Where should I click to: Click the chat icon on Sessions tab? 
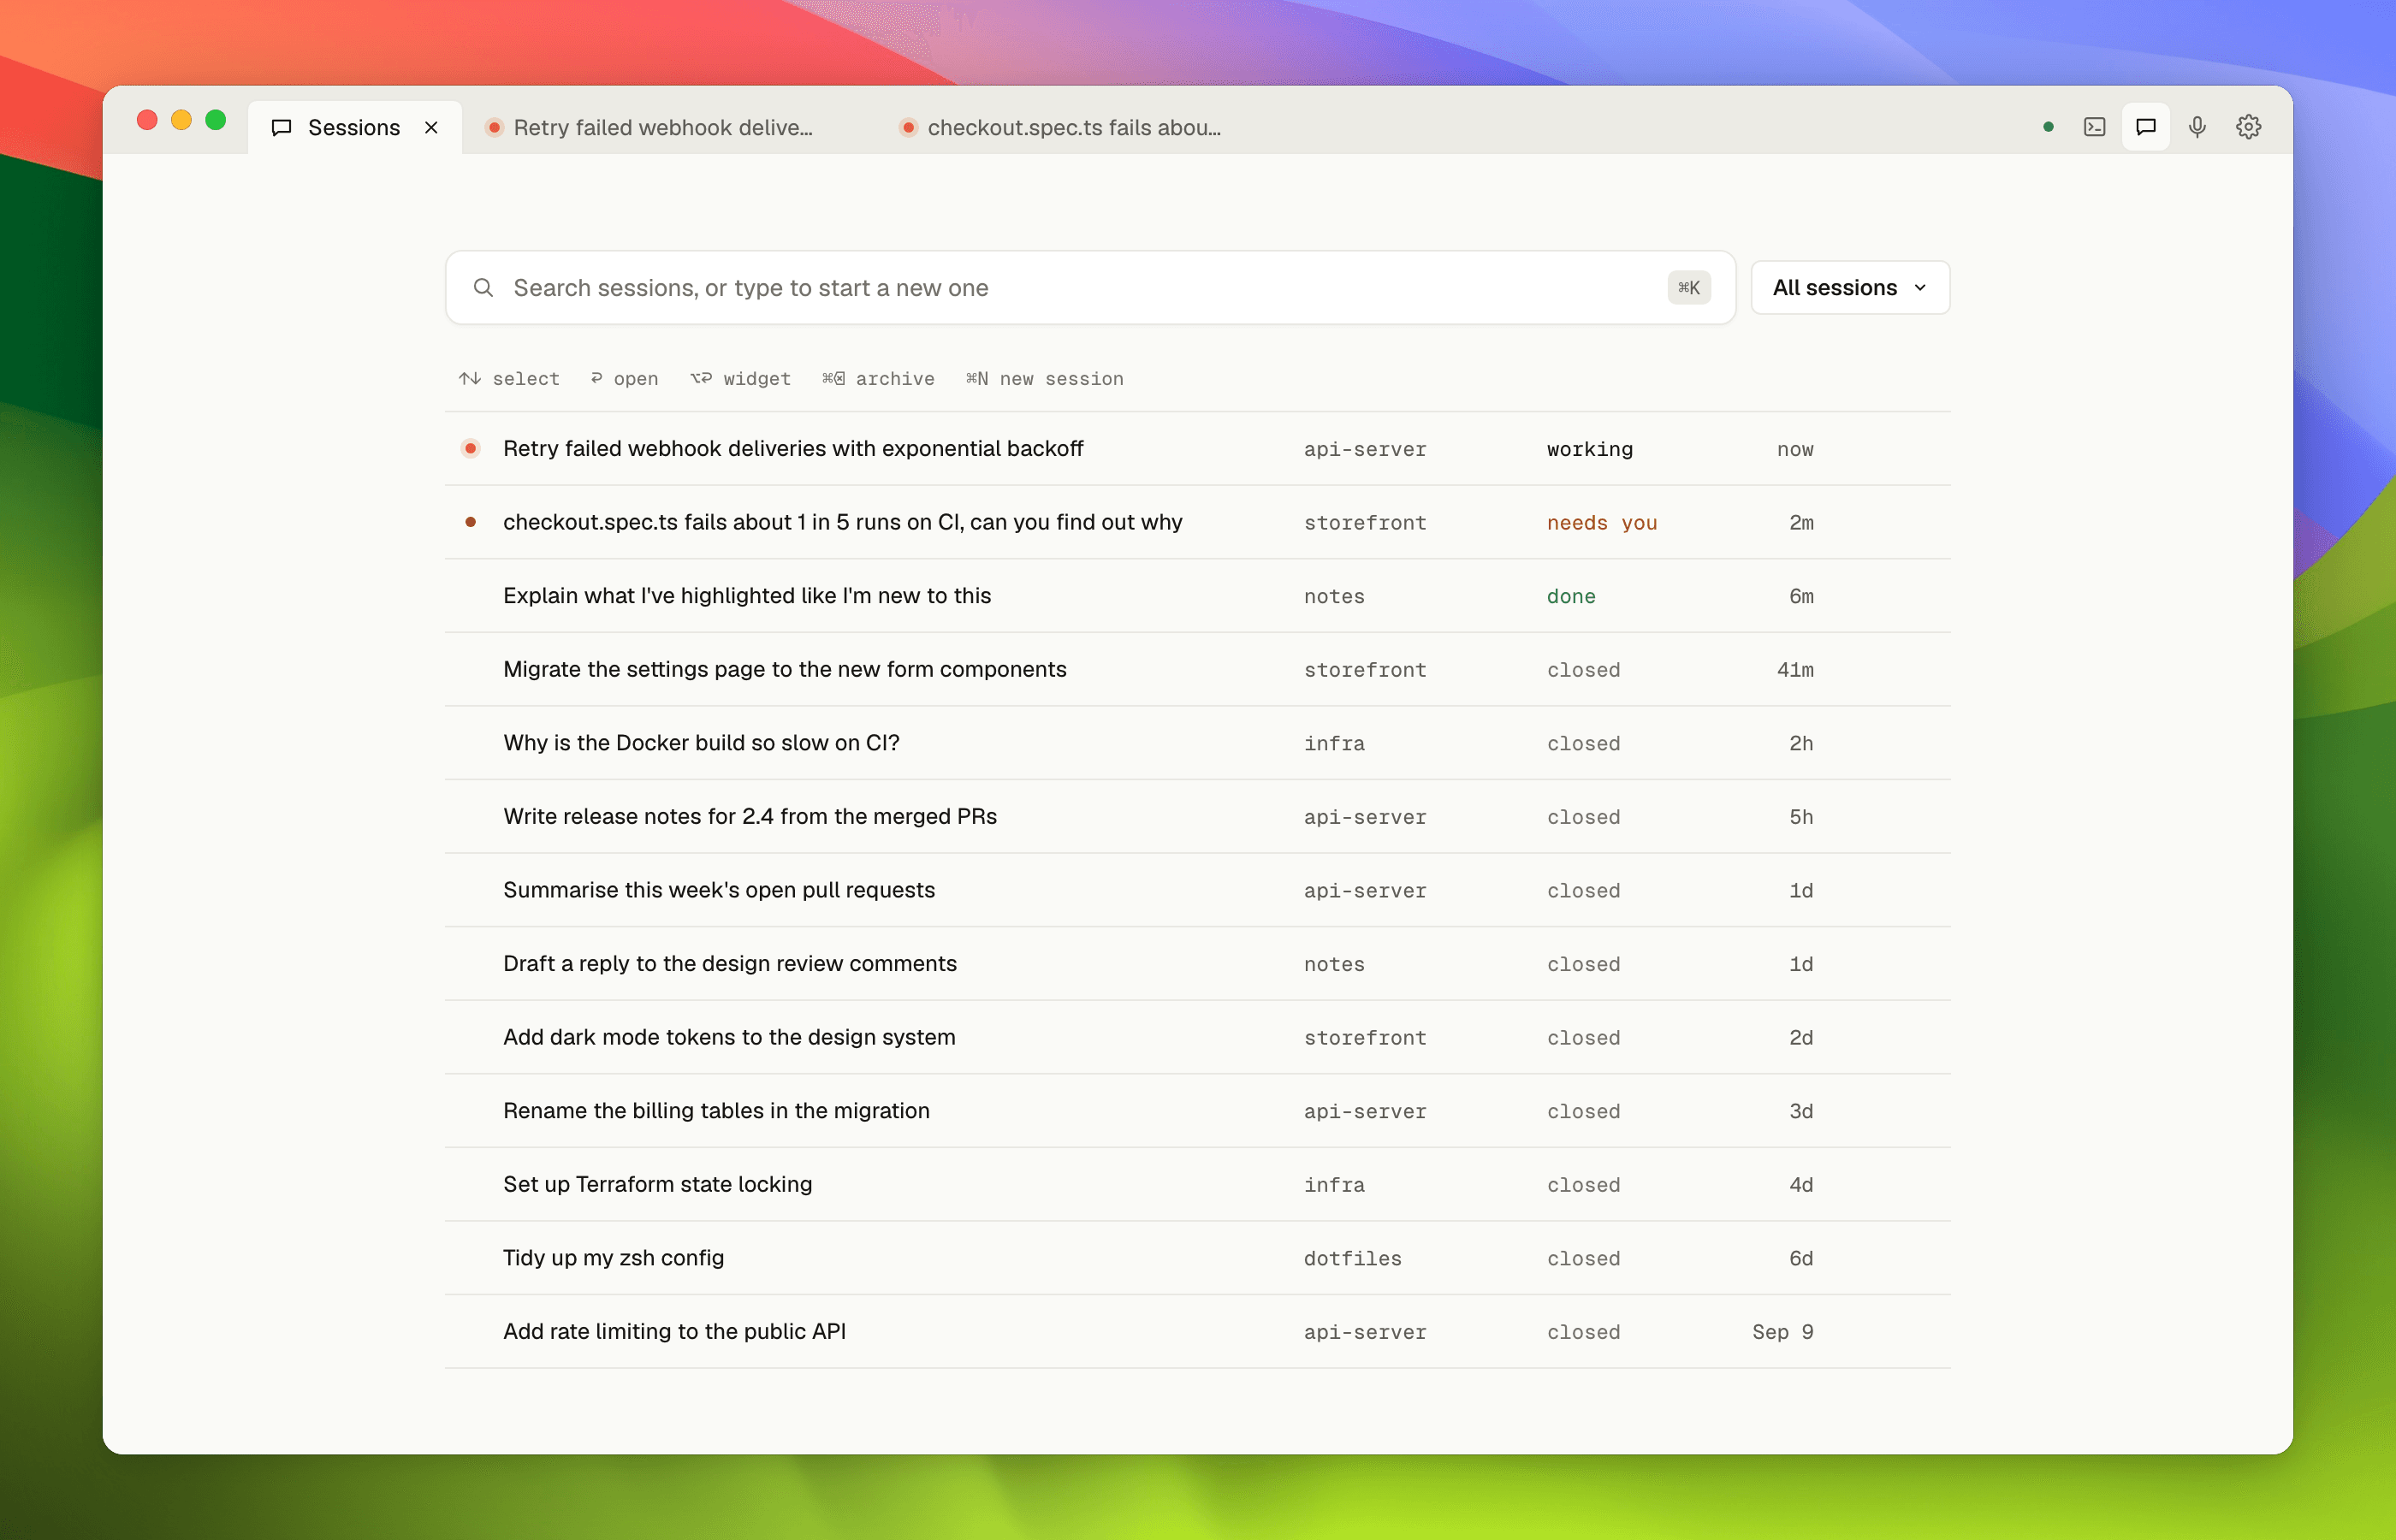click(x=282, y=128)
